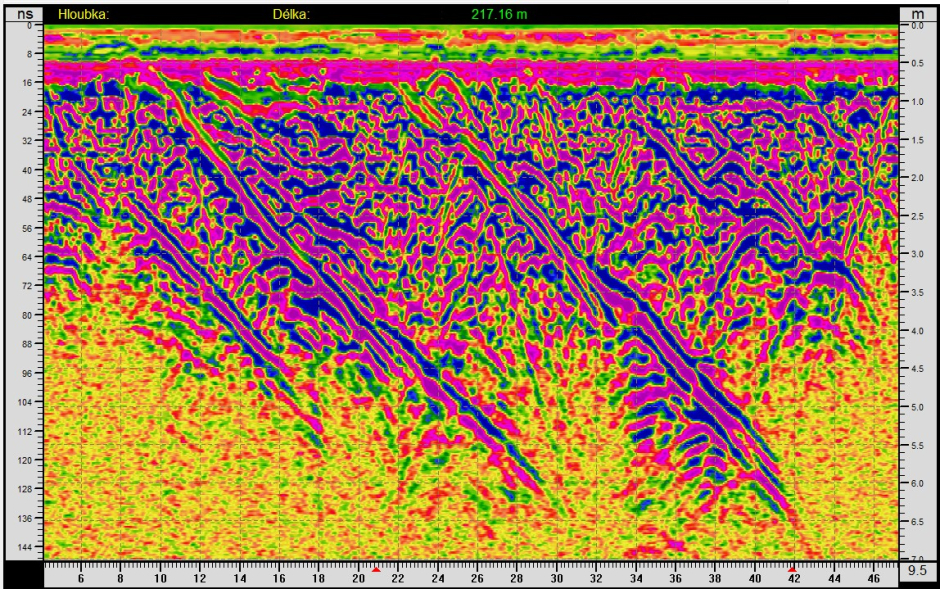Image resolution: width=940 pixels, height=589 pixels.
Task: Click distance label 6 on bottom ruler
Action: pos(81,579)
